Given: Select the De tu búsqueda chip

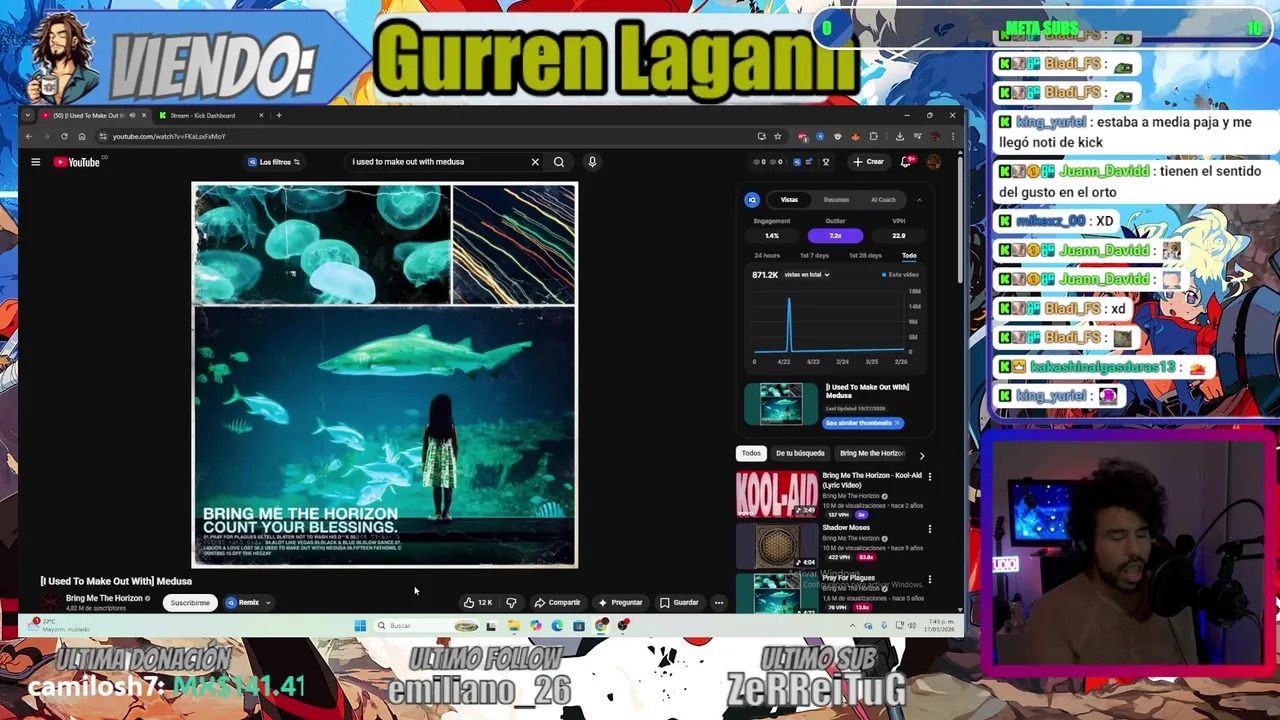Looking at the screenshot, I should 800,453.
